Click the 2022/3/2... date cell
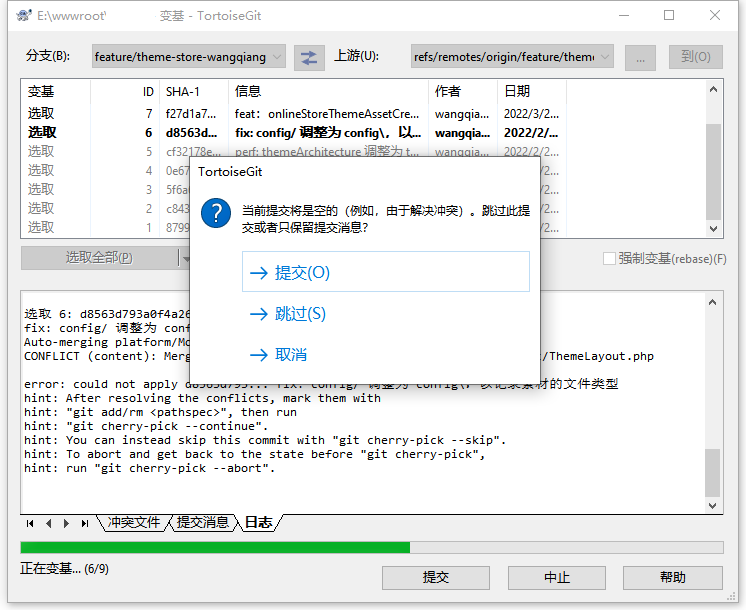 [x=531, y=114]
